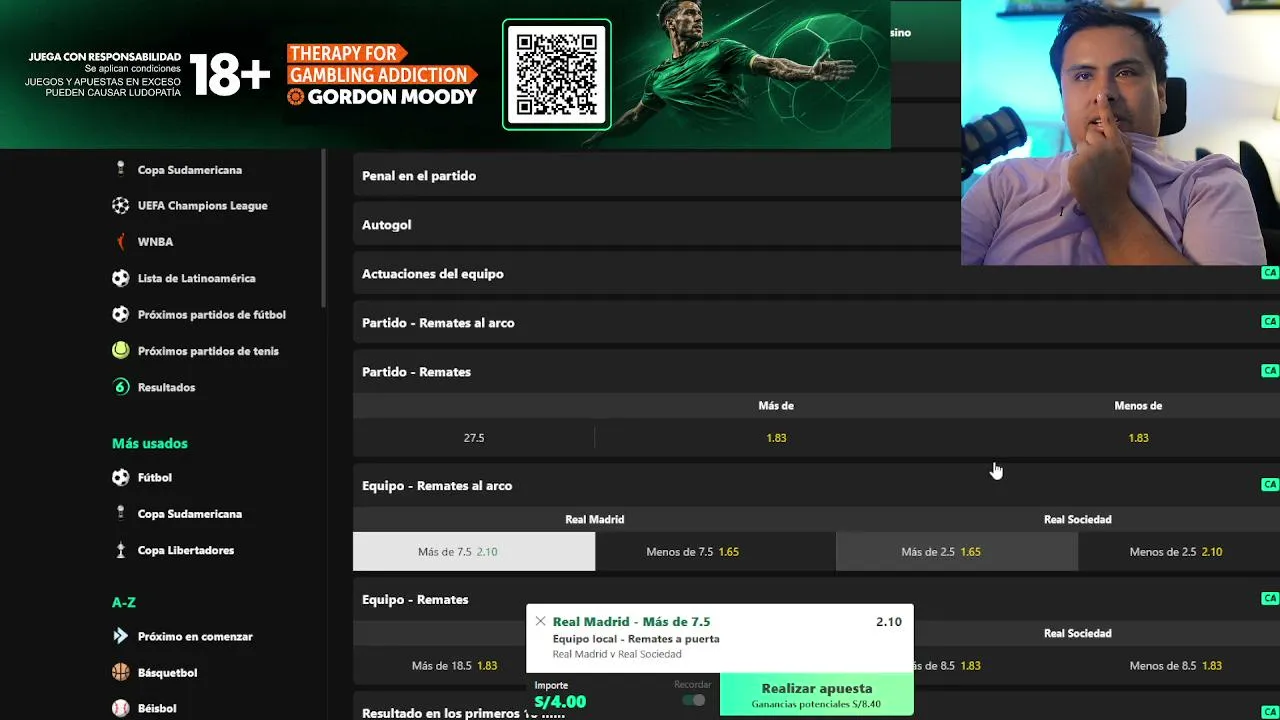1280x720 pixels.
Task: Click the football icon next to Fútbol
Action: pos(121,477)
